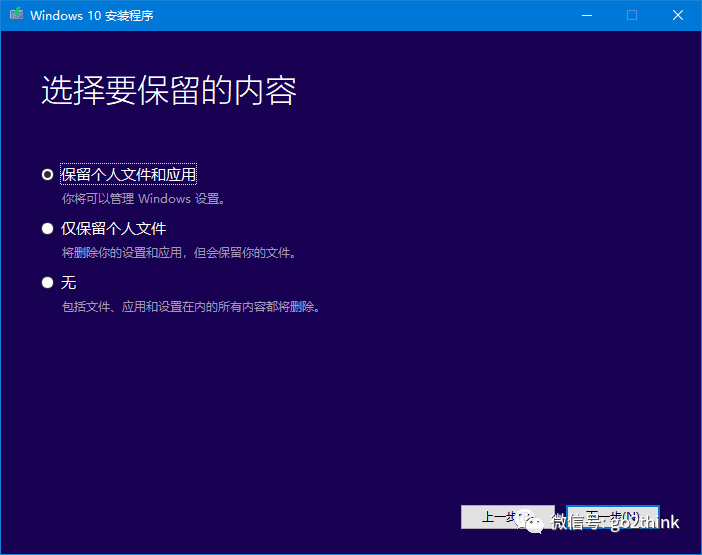This screenshot has width=702, height=555.
Task: Click the description 你将可以管理 Windows 设置
Action: (143, 199)
